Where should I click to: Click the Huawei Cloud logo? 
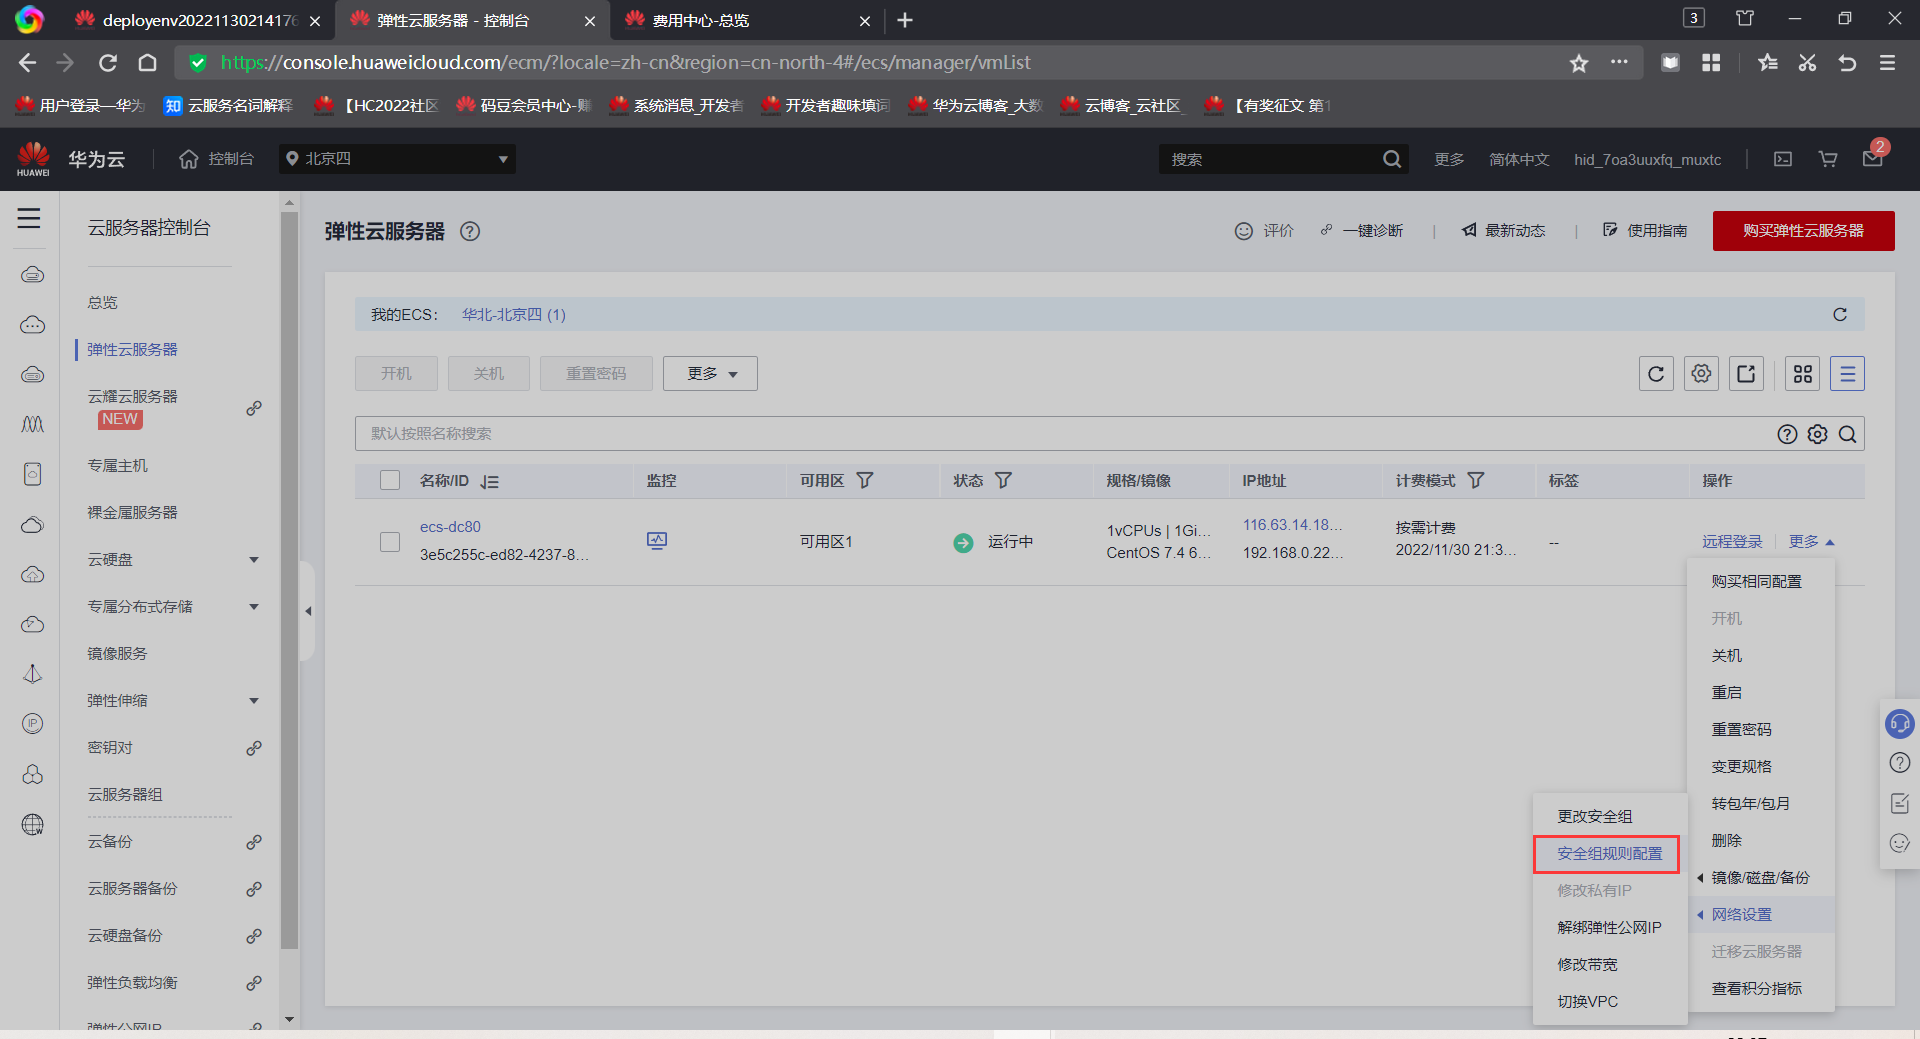coord(33,159)
